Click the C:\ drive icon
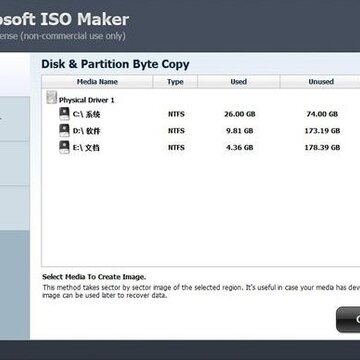This screenshot has width=360, height=360. click(x=64, y=114)
